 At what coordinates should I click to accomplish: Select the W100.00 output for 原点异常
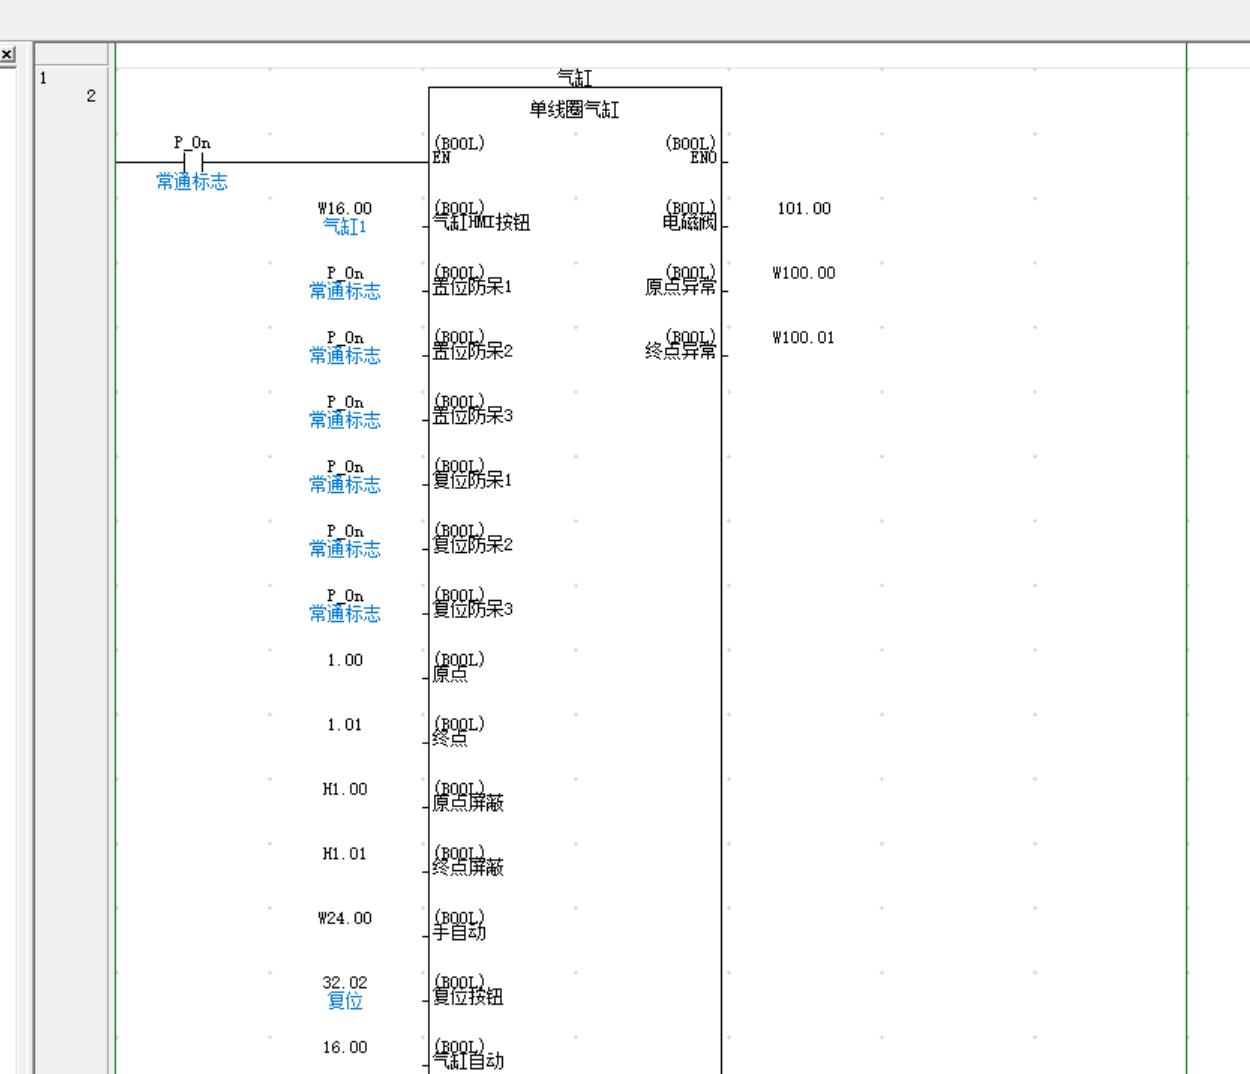[803, 273]
